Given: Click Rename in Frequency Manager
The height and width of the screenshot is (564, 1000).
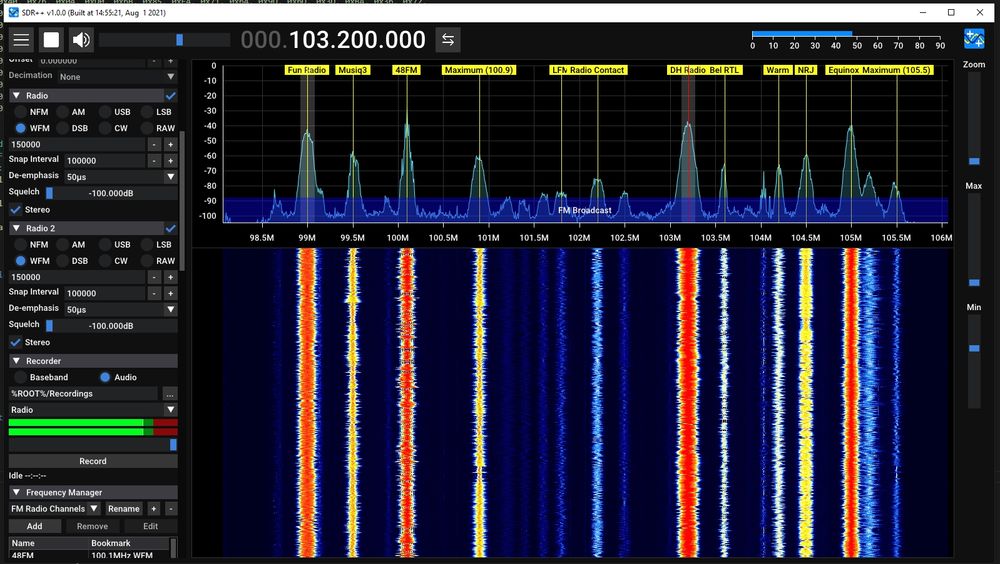Looking at the screenshot, I should [x=124, y=509].
